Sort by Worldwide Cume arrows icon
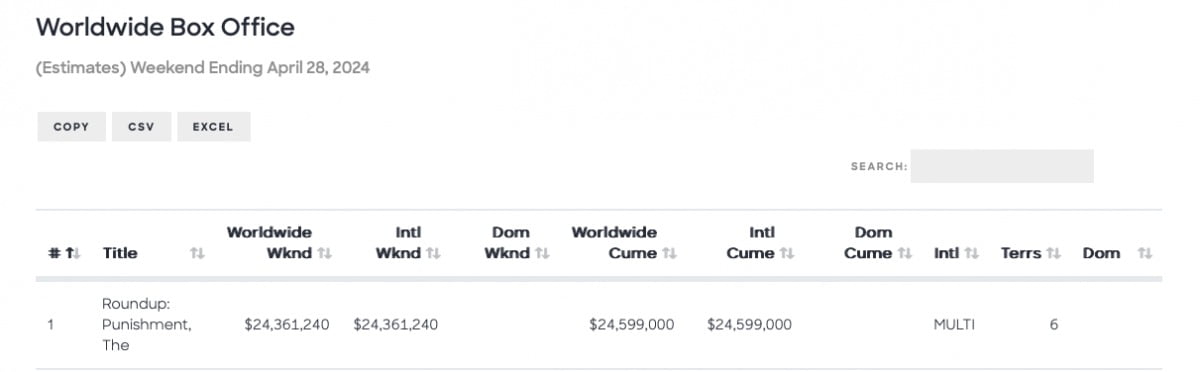Image resolution: width=1200 pixels, height=372 pixels. coord(669,254)
